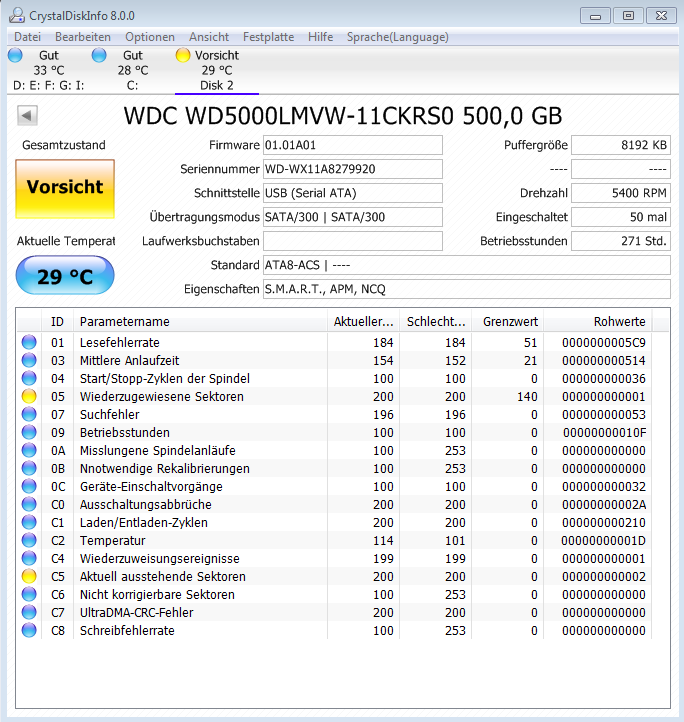Click the Seriennummer field
The image size is (684, 722).
click(x=353, y=169)
